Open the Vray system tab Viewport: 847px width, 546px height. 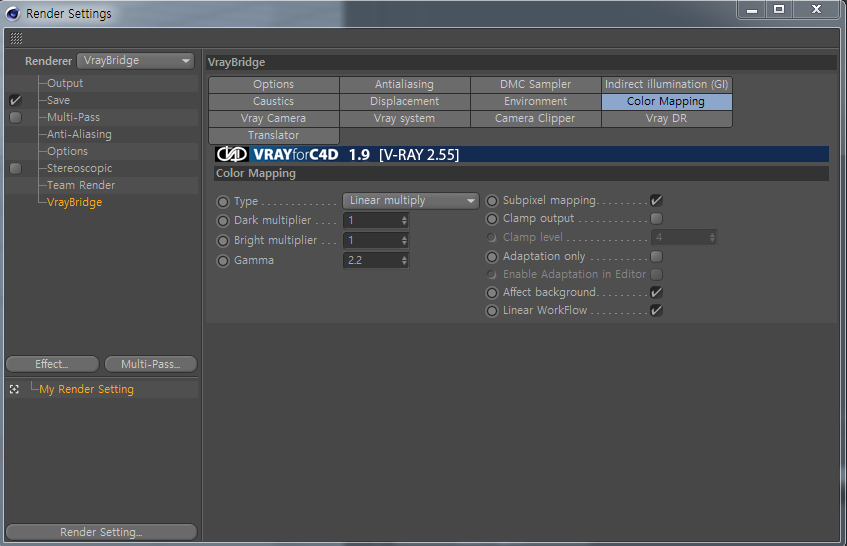(x=405, y=118)
